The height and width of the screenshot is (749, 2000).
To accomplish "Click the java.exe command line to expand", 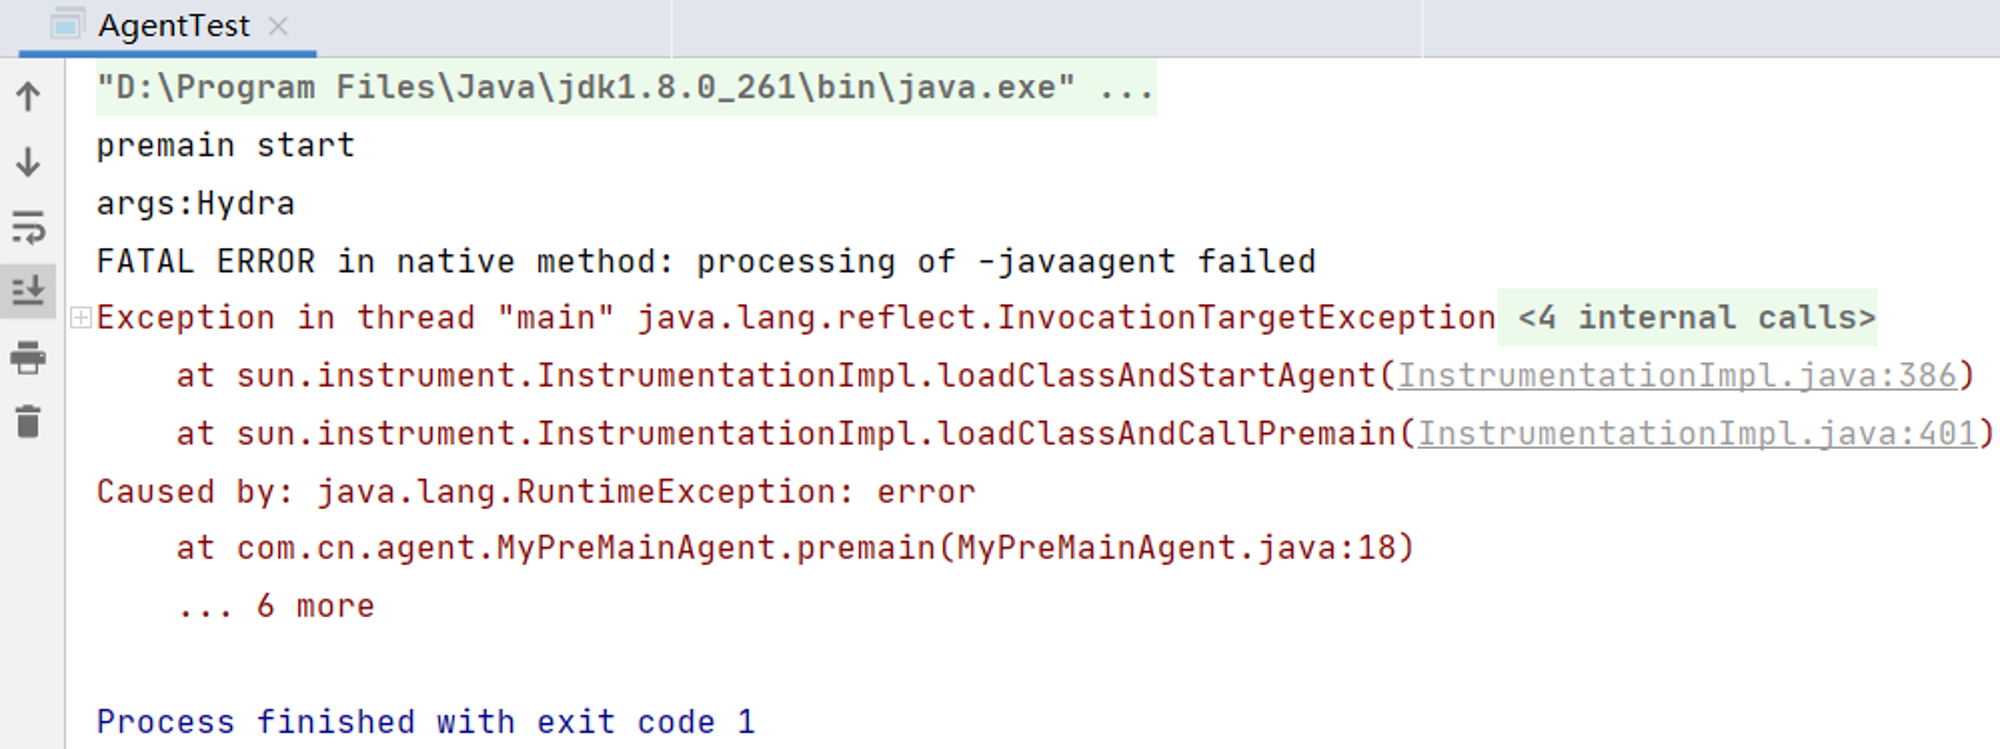I will click(626, 88).
